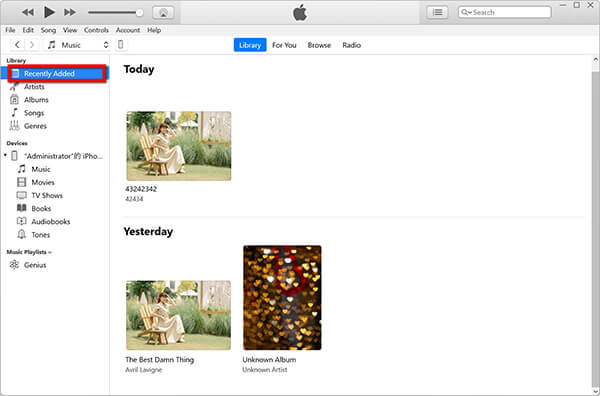Screen dimensions: 600x396
Task: Start playback with the Play button
Action: pyautogui.click(x=49, y=12)
